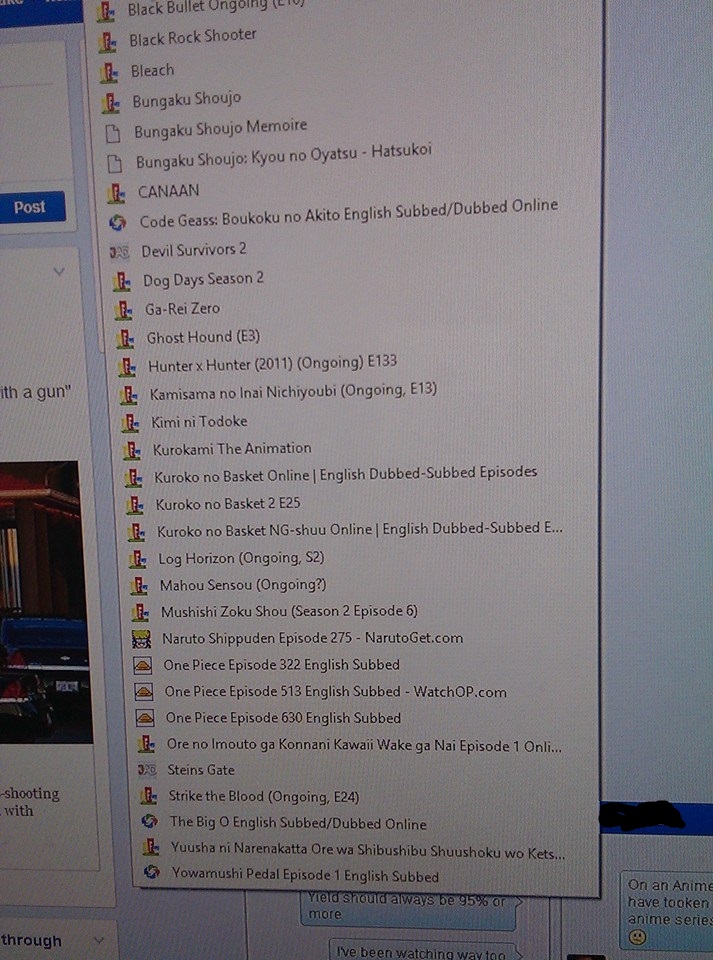This screenshot has height=960, width=713.
Task: Click the blue Post button
Action: click(x=30, y=208)
